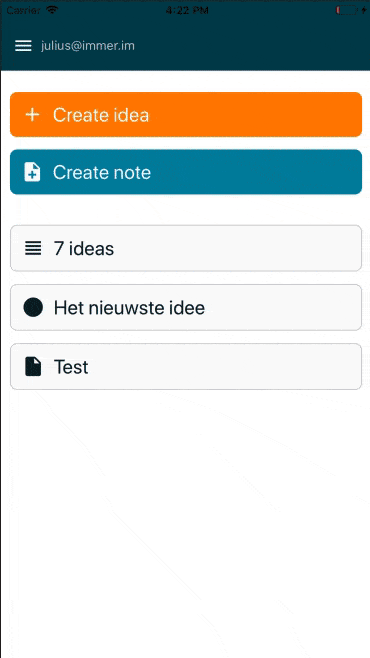Click the 4:22 PM clock in status bar
Image resolution: width=370 pixels, height=658 pixels.
point(187,10)
